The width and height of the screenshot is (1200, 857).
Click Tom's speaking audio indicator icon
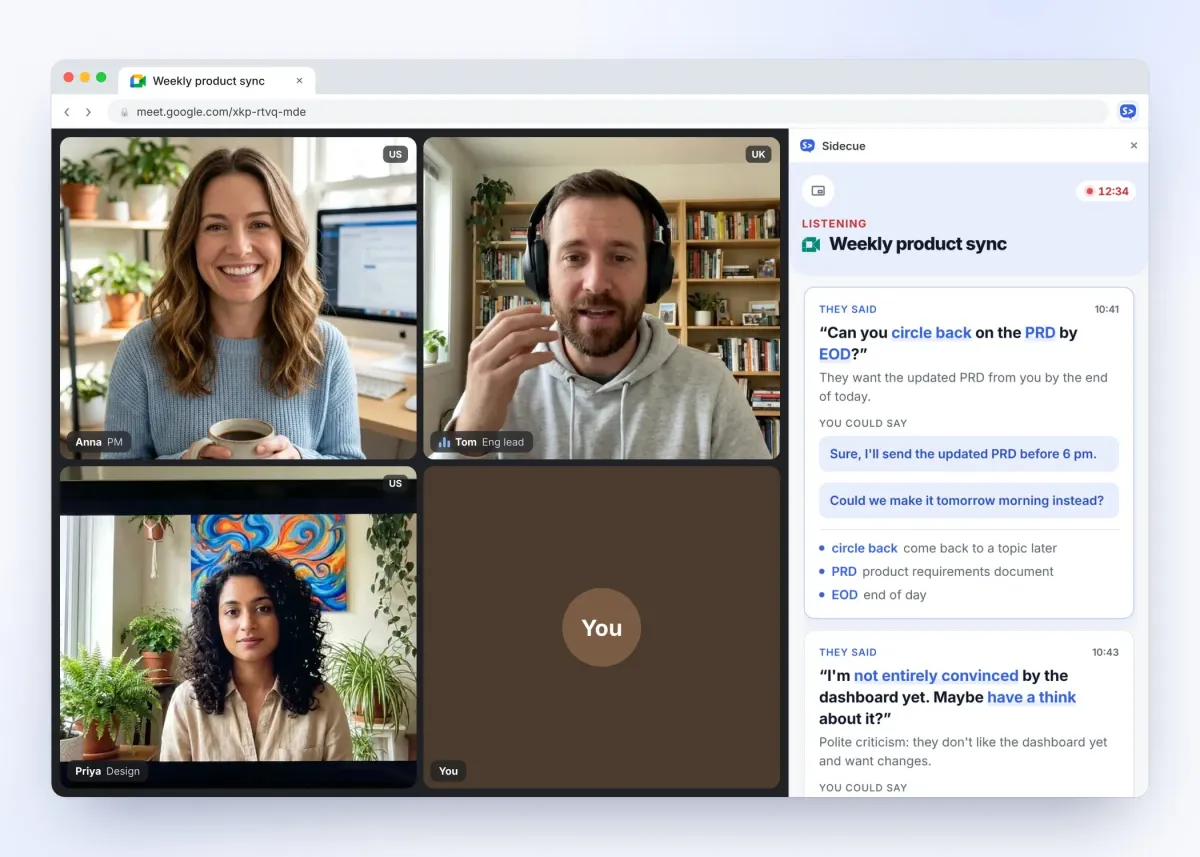444,442
